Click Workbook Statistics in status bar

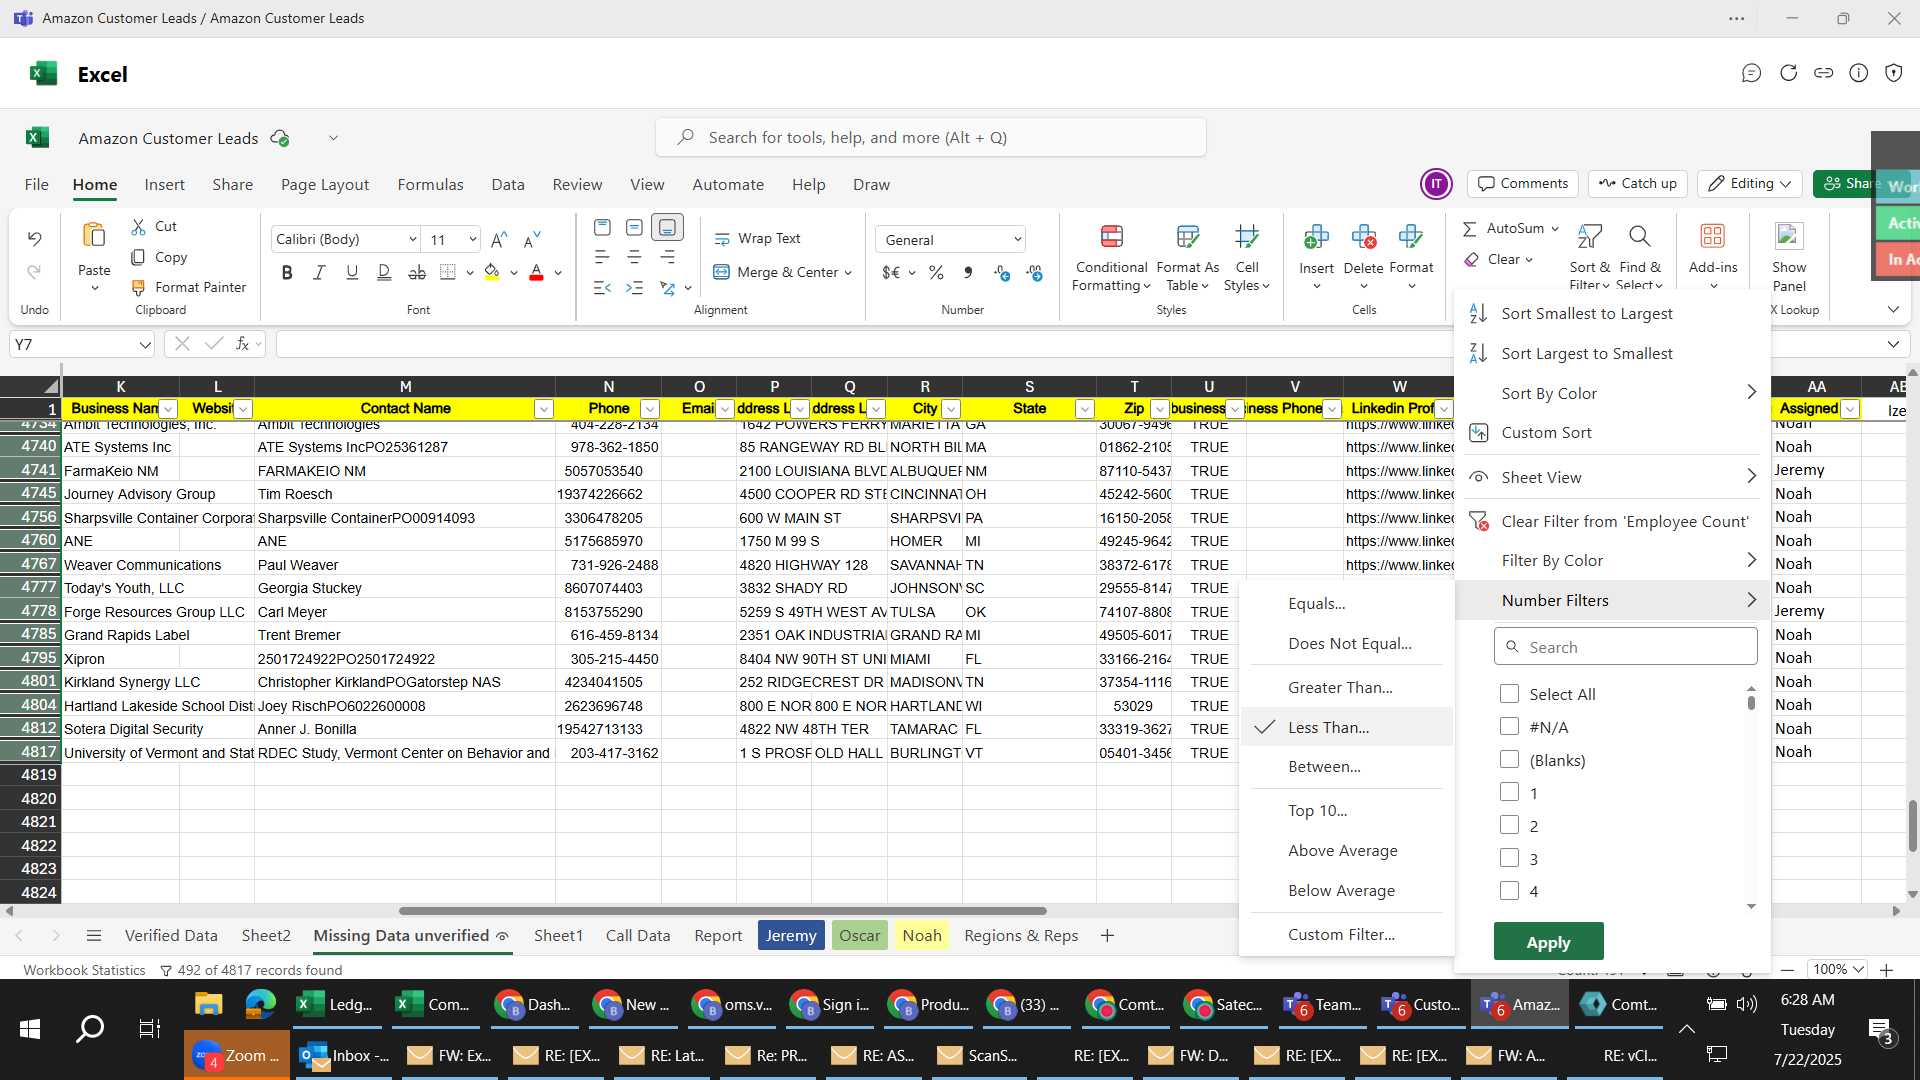click(84, 970)
